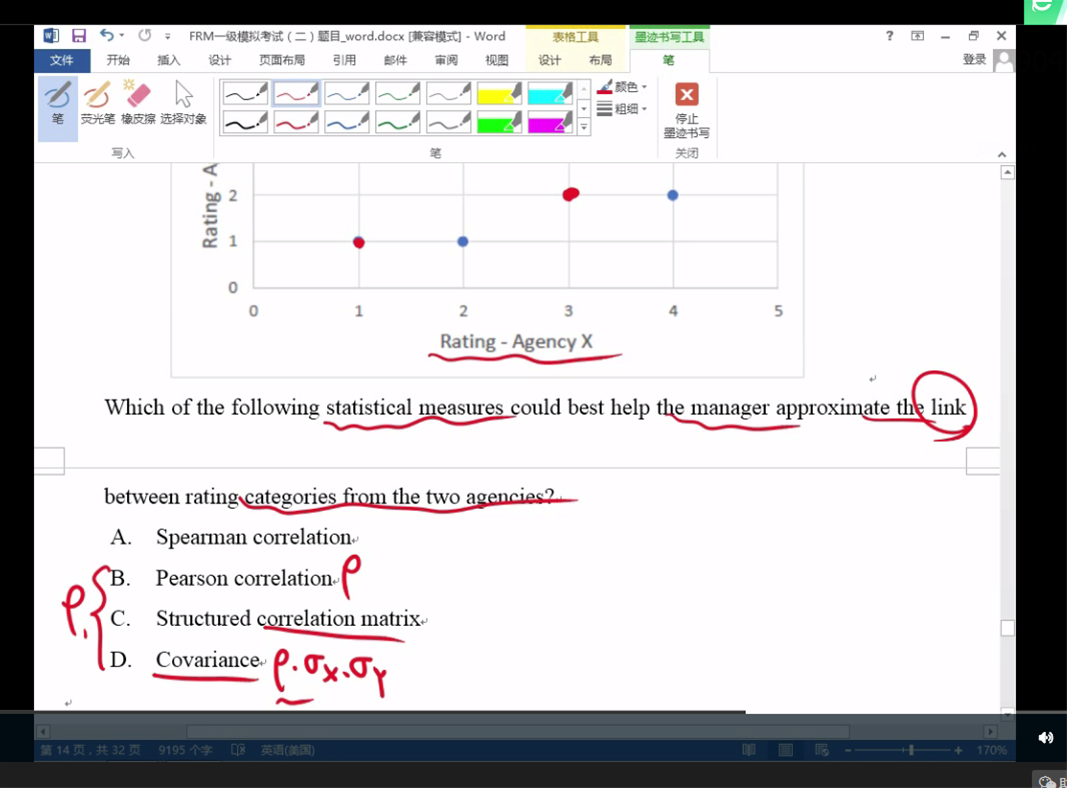The image size is (1067, 788).
Task: Activate the Select Objects cursor tool
Action: 184,103
